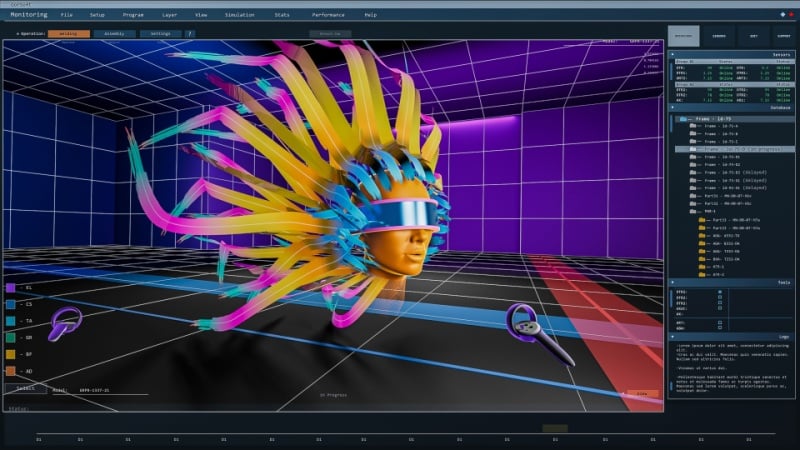Switch to the Camera tab in right panel

(x=718, y=35)
